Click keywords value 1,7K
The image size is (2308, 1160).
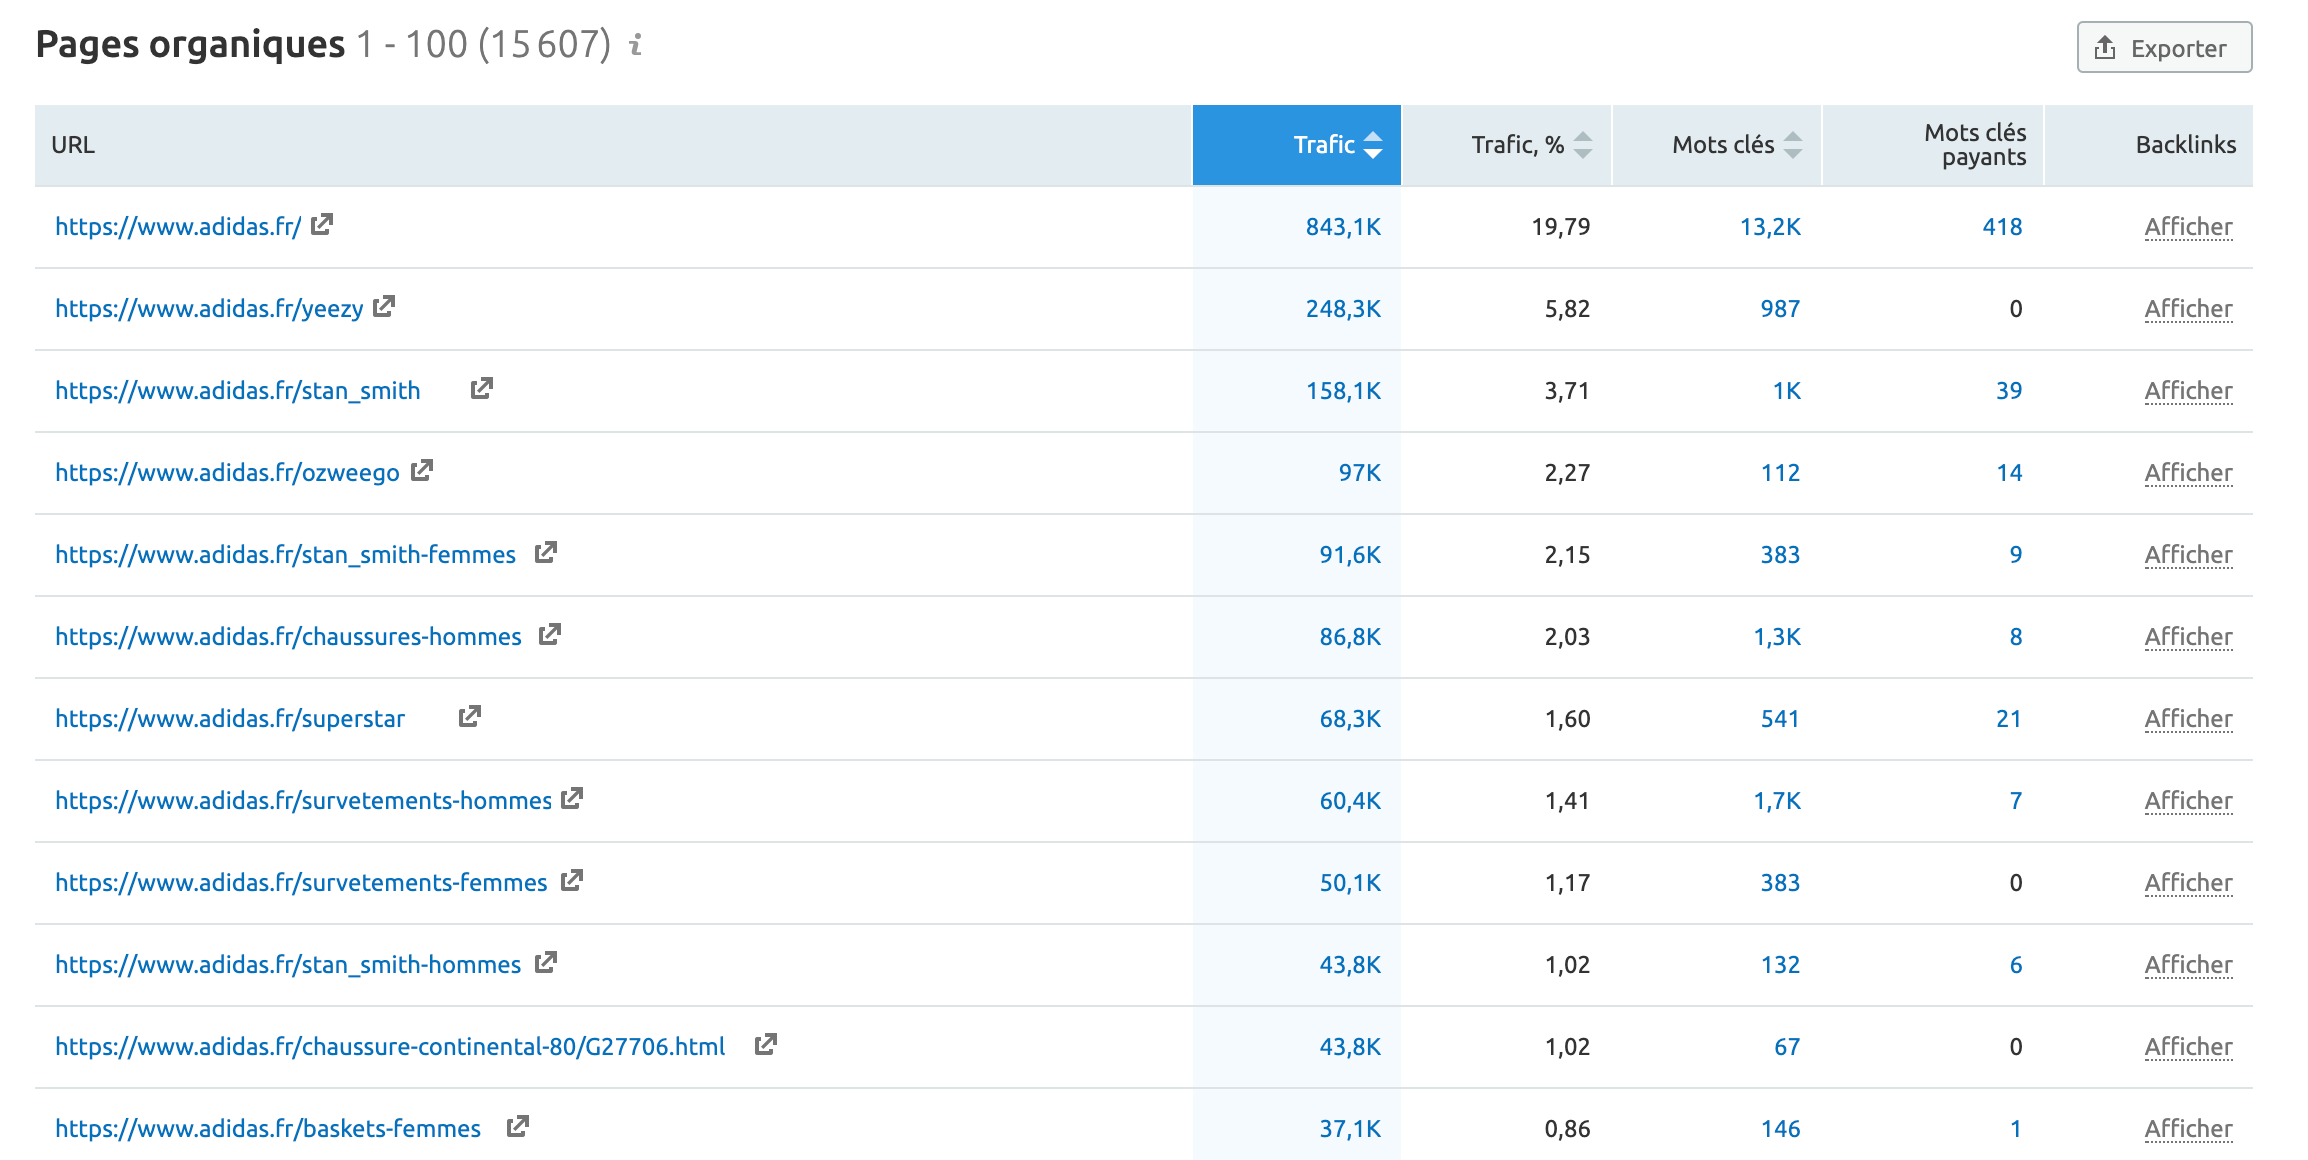pos(1777,801)
